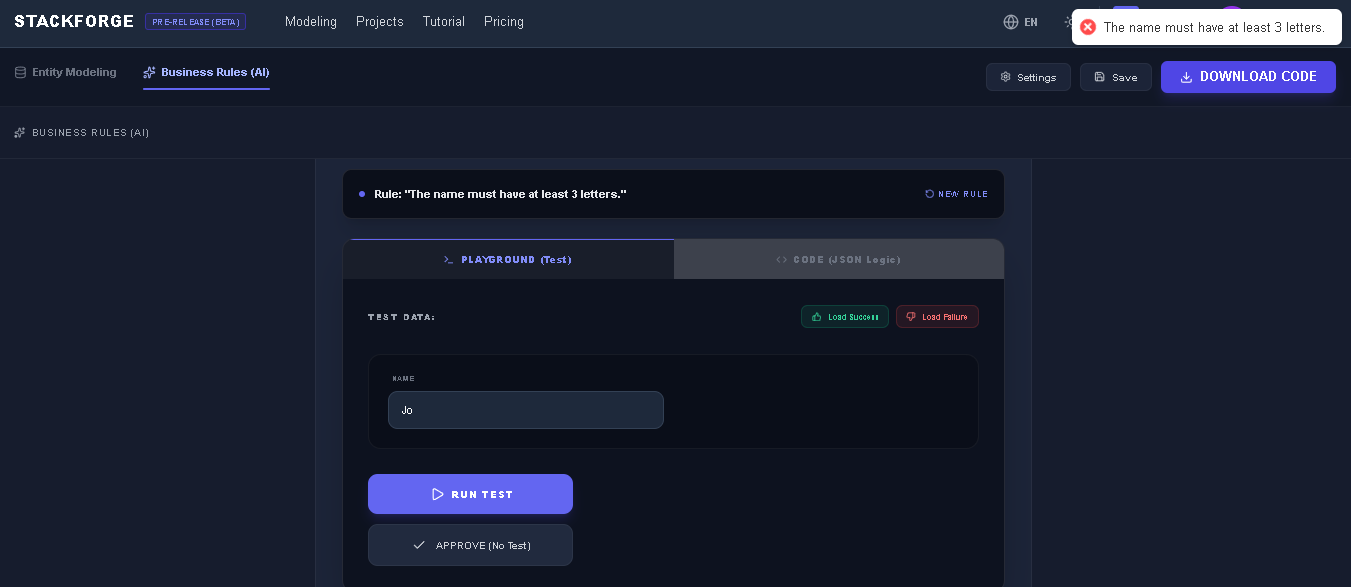Click the sparkle icon beside Business Rules (AI) heading
Viewport: 1351px width, 587px height.
(20, 133)
